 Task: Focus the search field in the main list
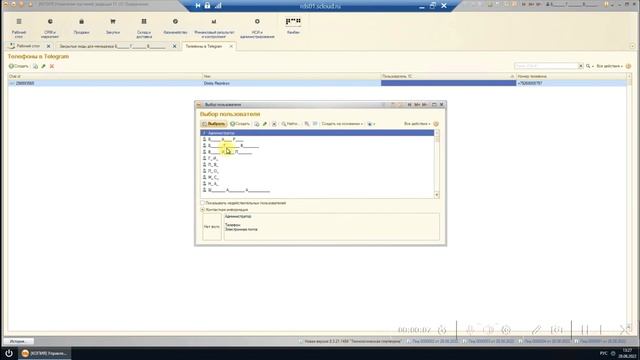(546, 66)
